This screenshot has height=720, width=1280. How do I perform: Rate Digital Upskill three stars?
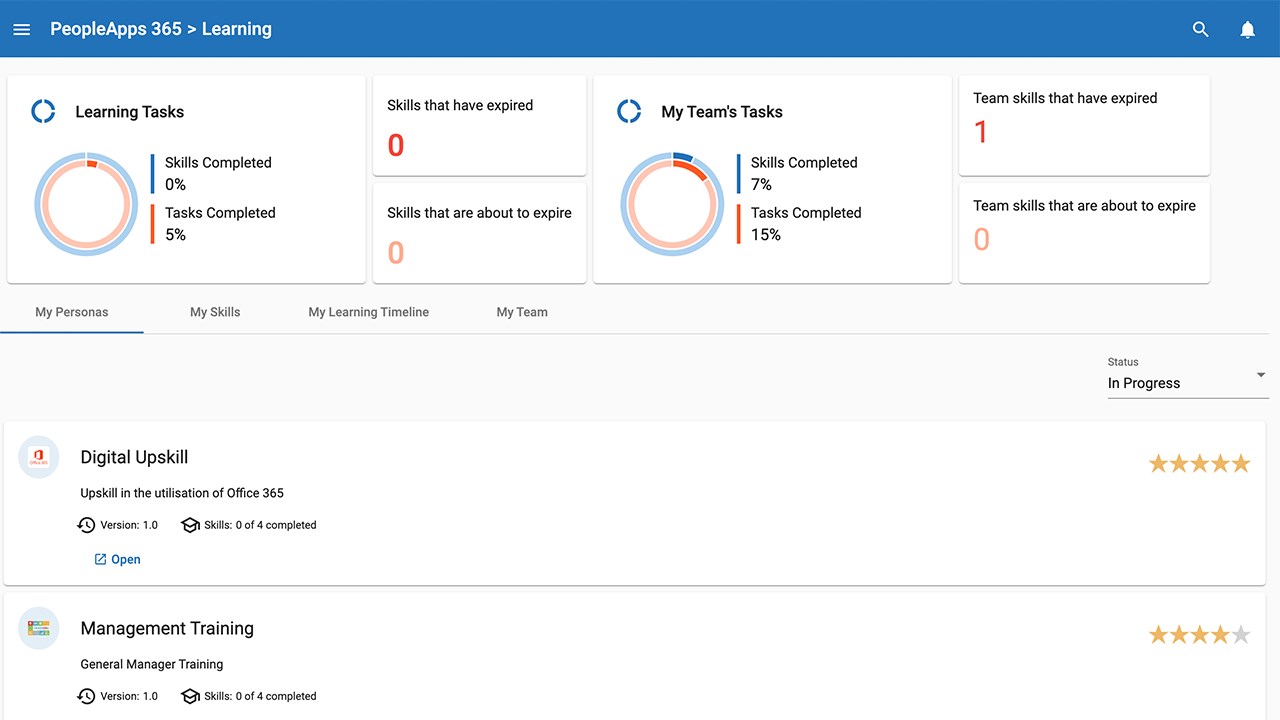click(1200, 463)
